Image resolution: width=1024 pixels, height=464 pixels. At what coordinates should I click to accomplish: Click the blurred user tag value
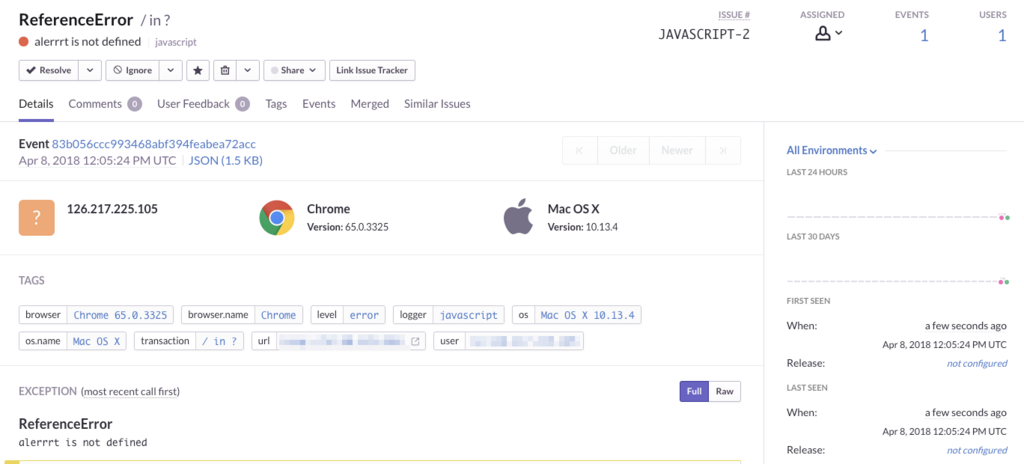[x=524, y=341]
